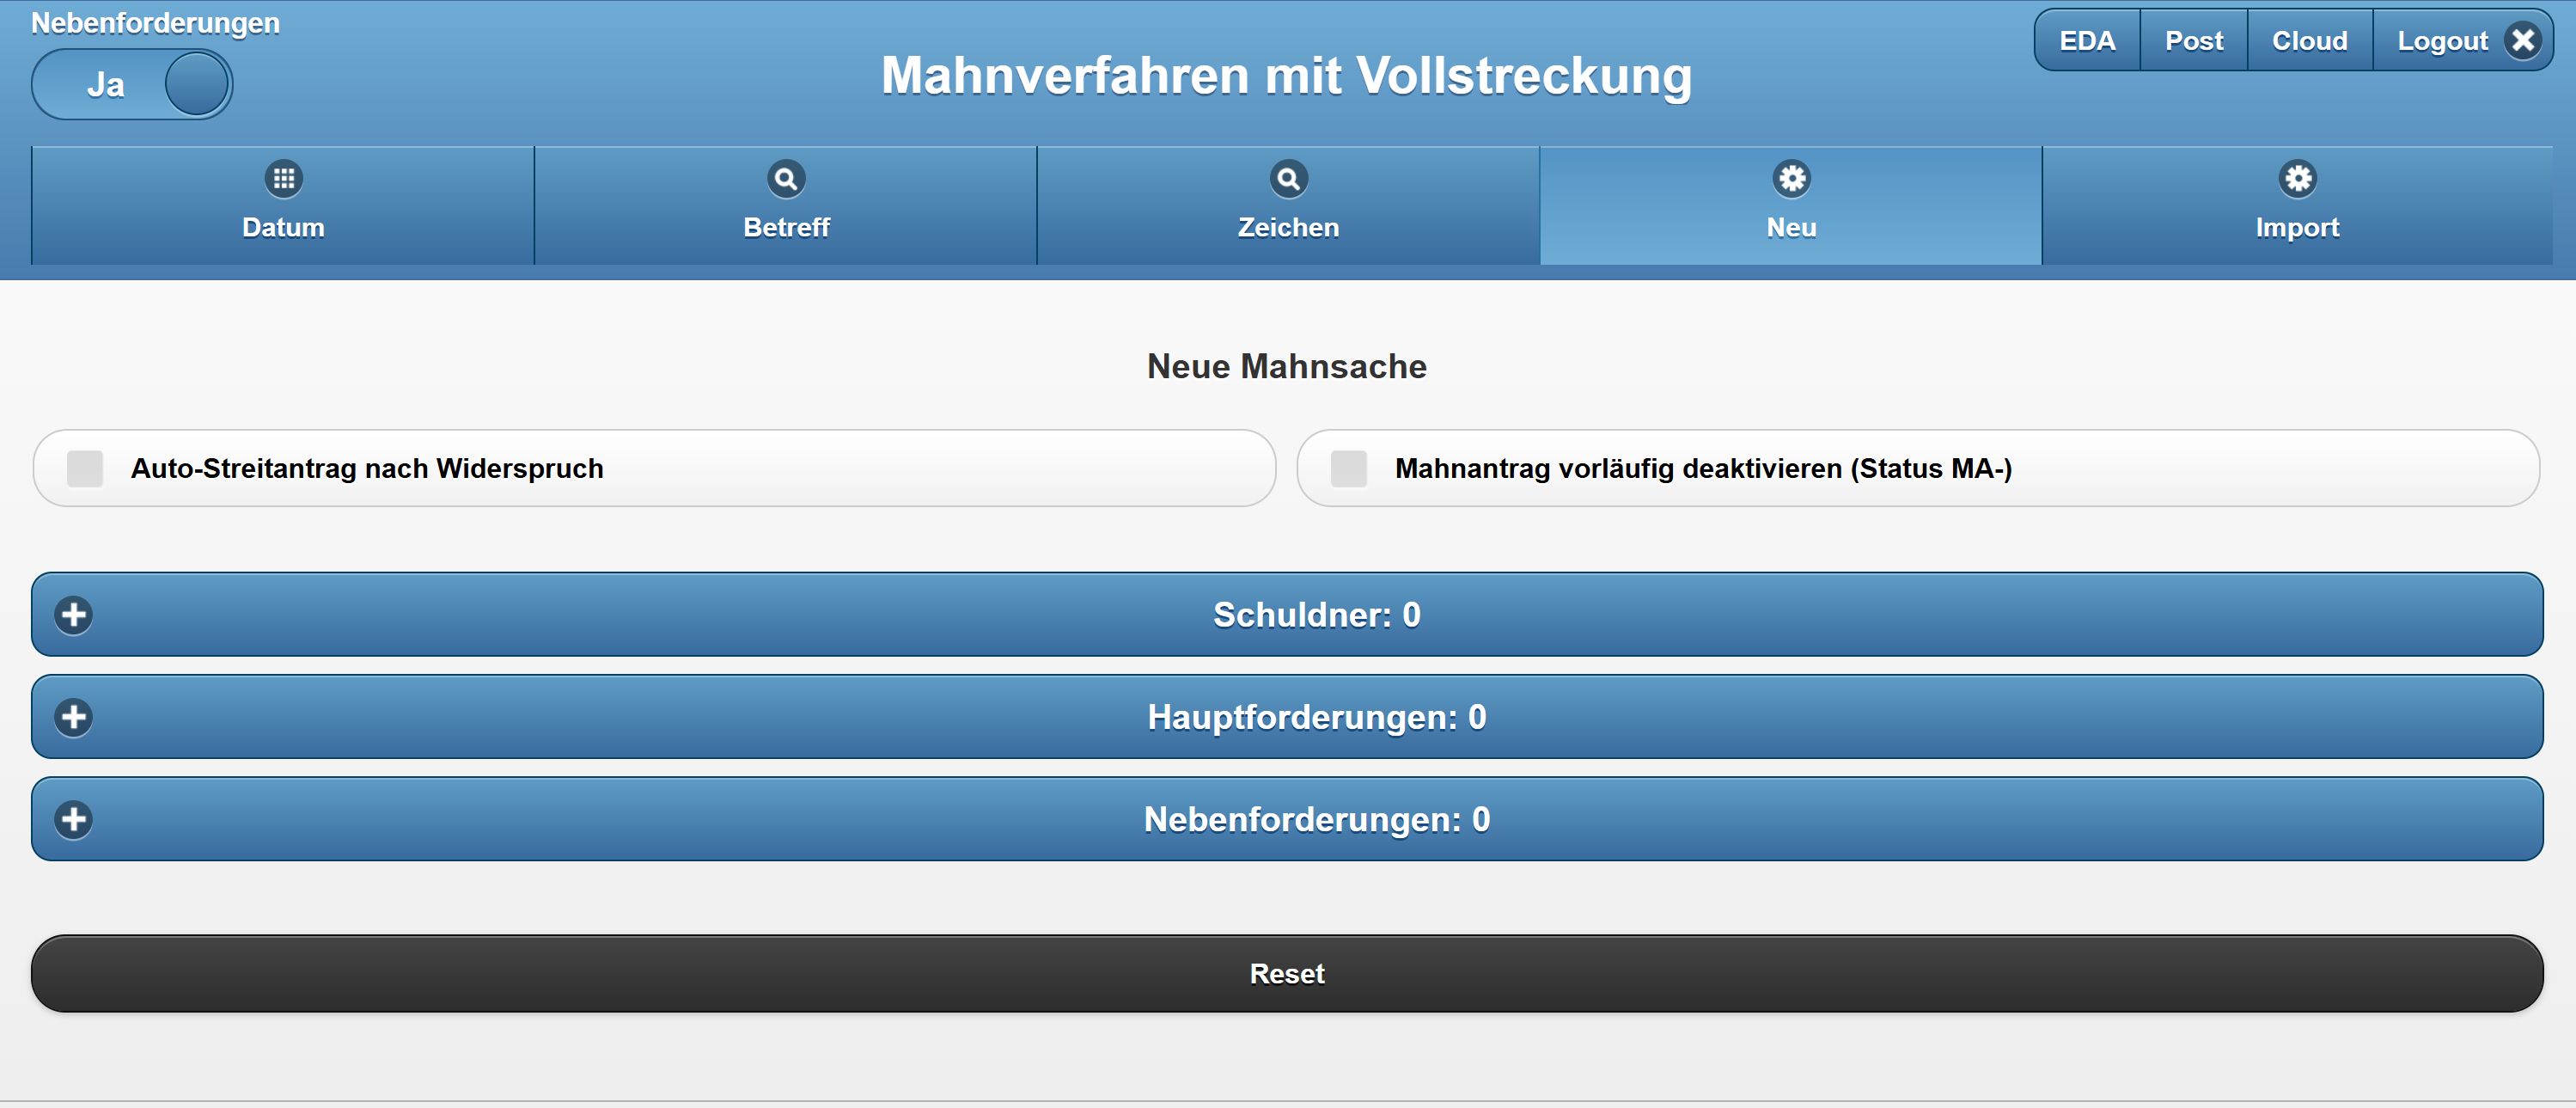
Task: Click the gear icon above Neu
Action: (x=1791, y=179)
